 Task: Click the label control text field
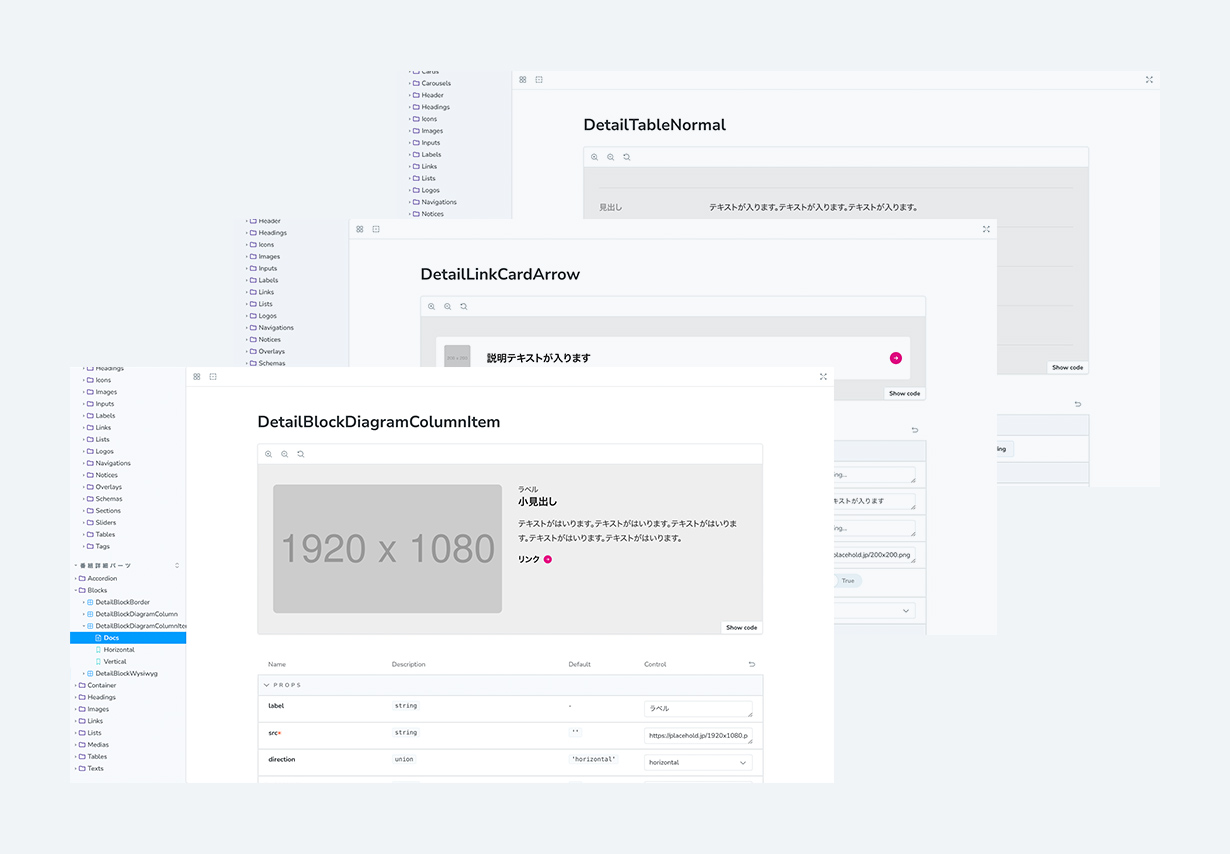coord(697,708)
